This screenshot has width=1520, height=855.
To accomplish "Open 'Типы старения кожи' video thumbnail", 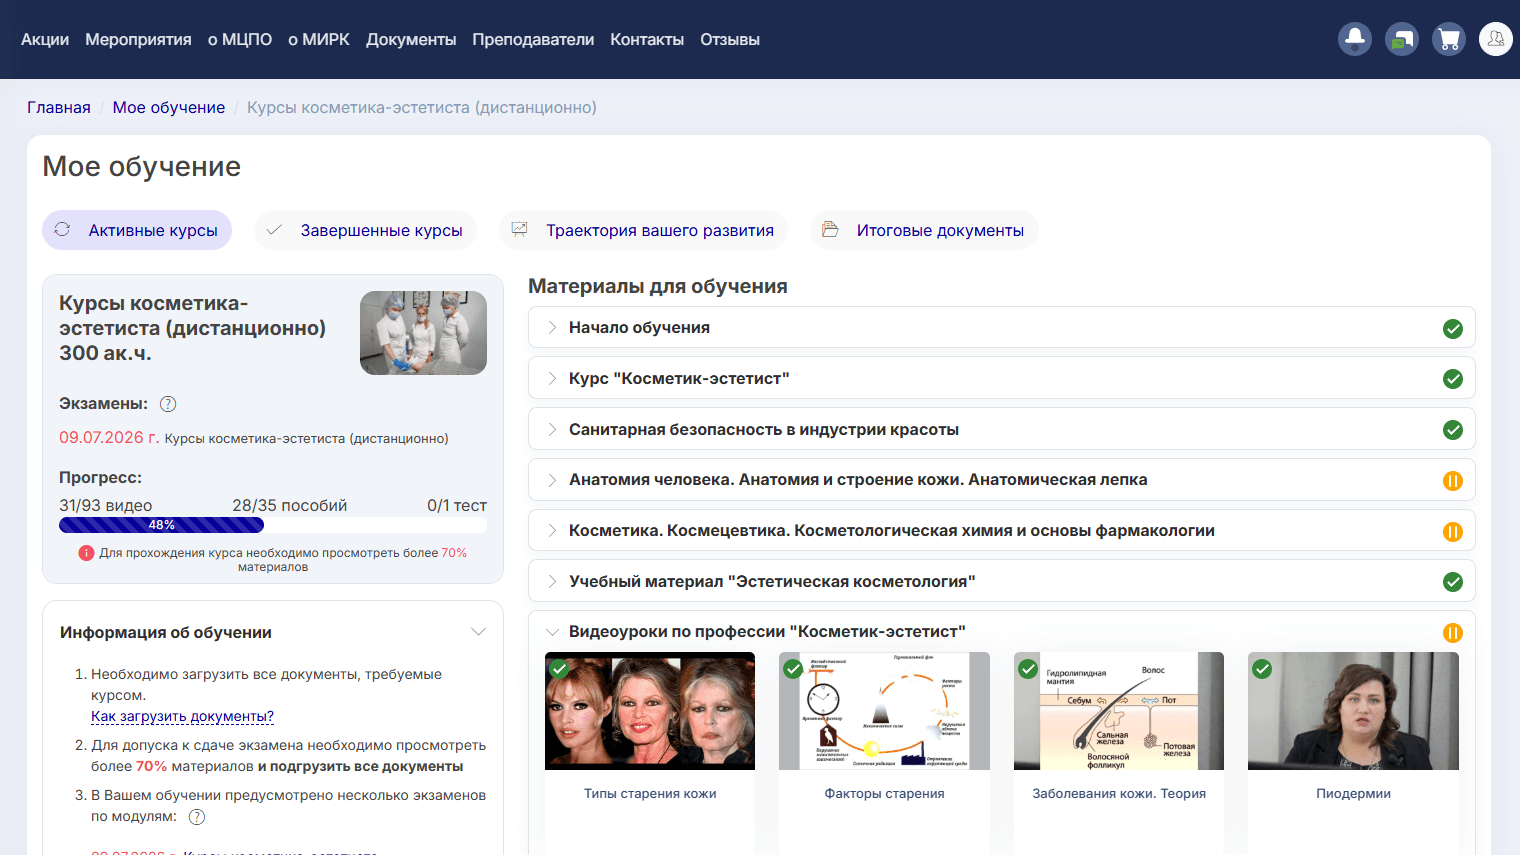I will click(x=650, y=711).
